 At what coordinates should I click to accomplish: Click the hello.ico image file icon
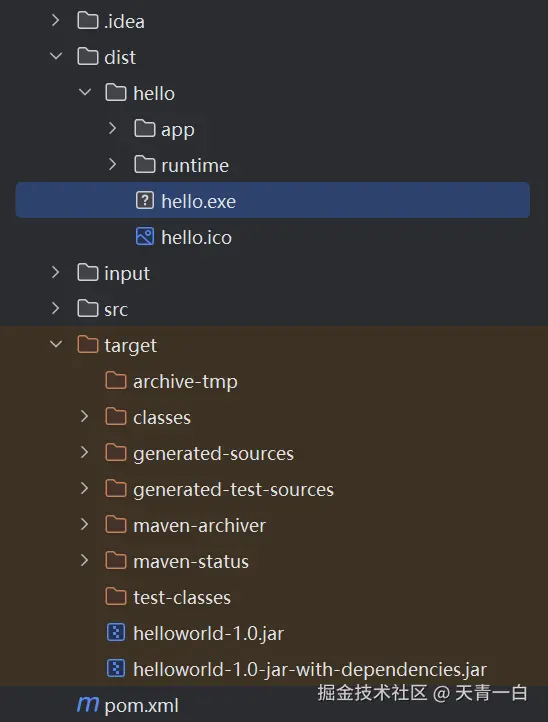(x=145, y=237)
